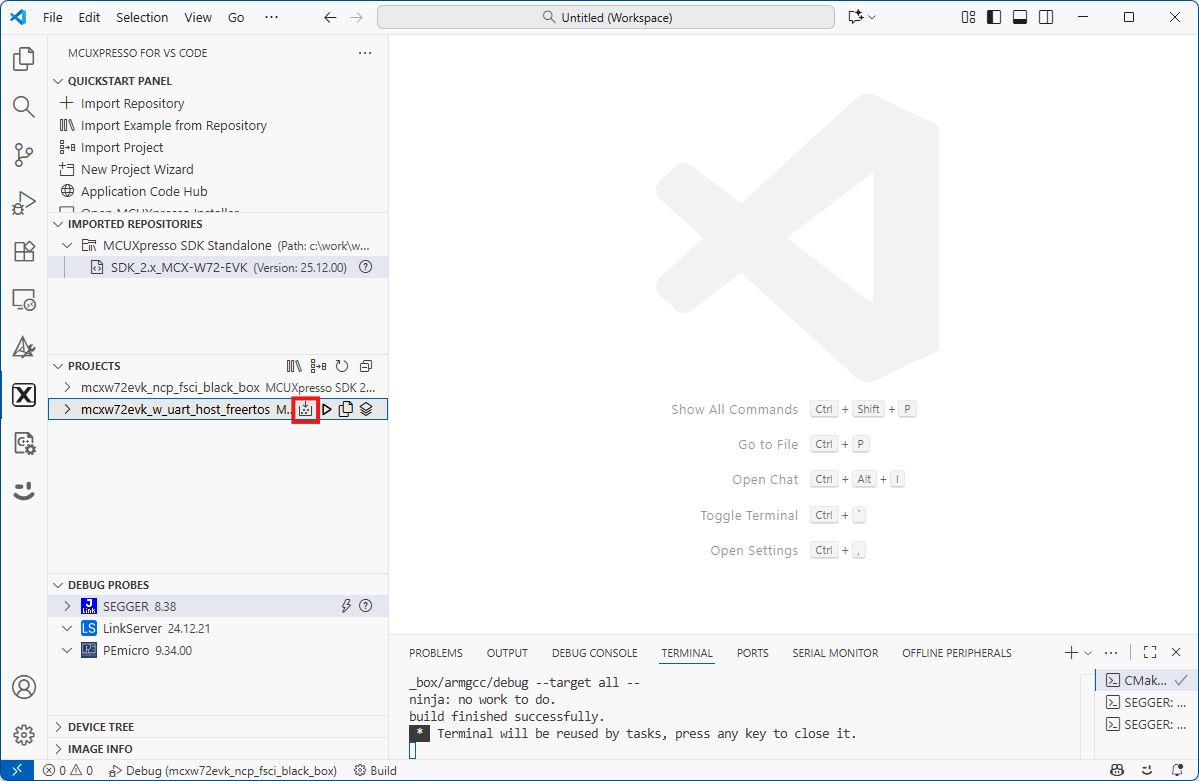Collapse the LinkServer debug probe node
This screenshot has width=1199, height=781.
click(x=67, y=628)
